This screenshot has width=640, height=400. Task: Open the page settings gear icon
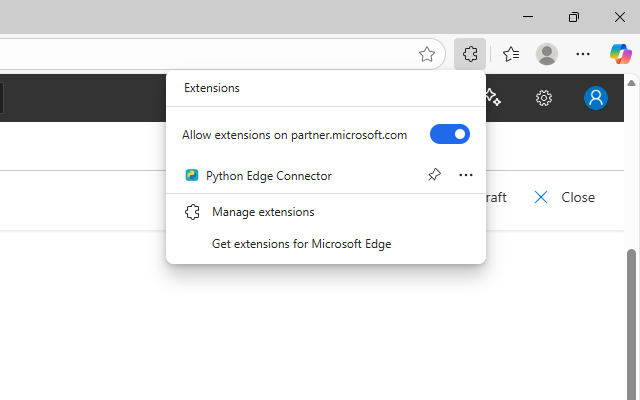tap(544, 98)
